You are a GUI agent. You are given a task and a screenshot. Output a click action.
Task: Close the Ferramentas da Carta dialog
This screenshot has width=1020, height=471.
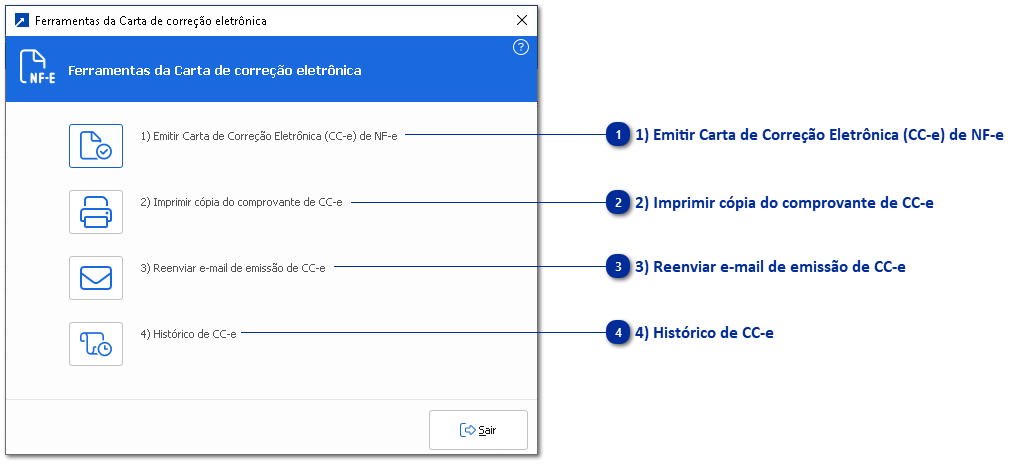521,20
